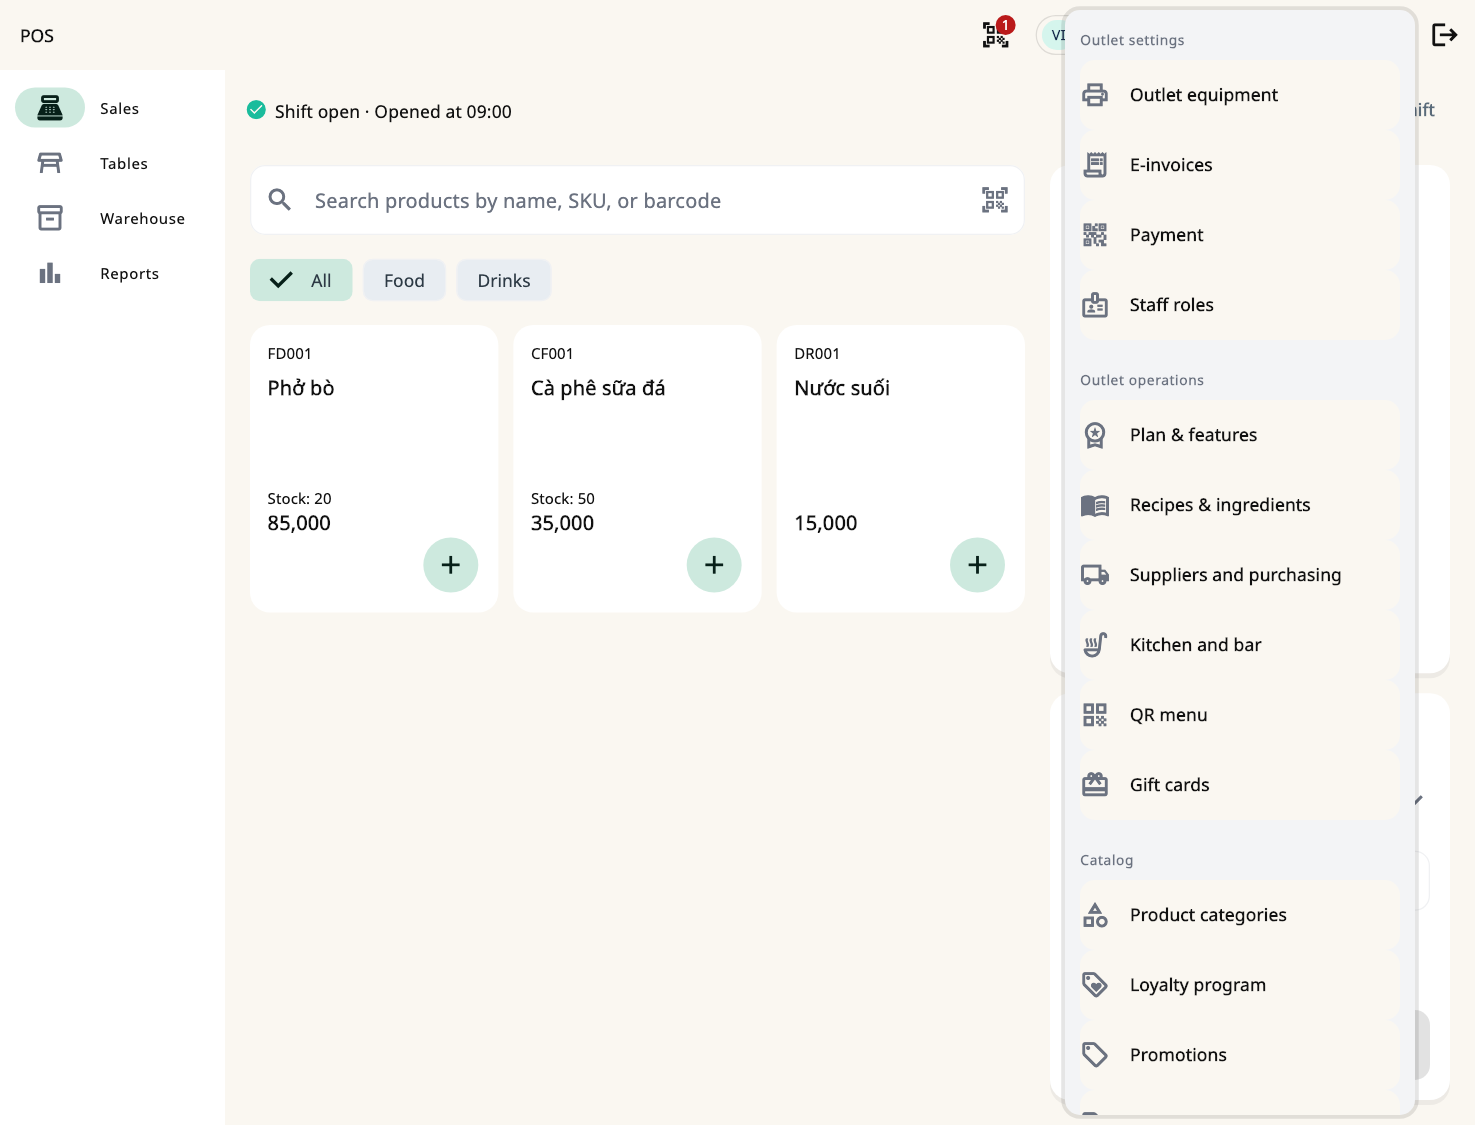Scan barcode icon in search bar
This screenshot has height=1125, width=1475.
click(x=994, y=200)
